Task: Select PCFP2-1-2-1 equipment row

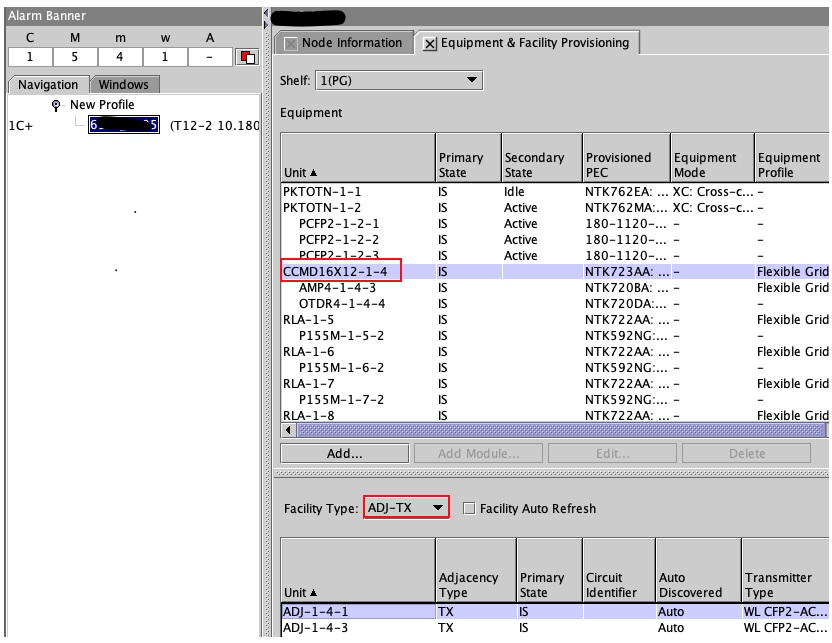Action: [555, 223]
